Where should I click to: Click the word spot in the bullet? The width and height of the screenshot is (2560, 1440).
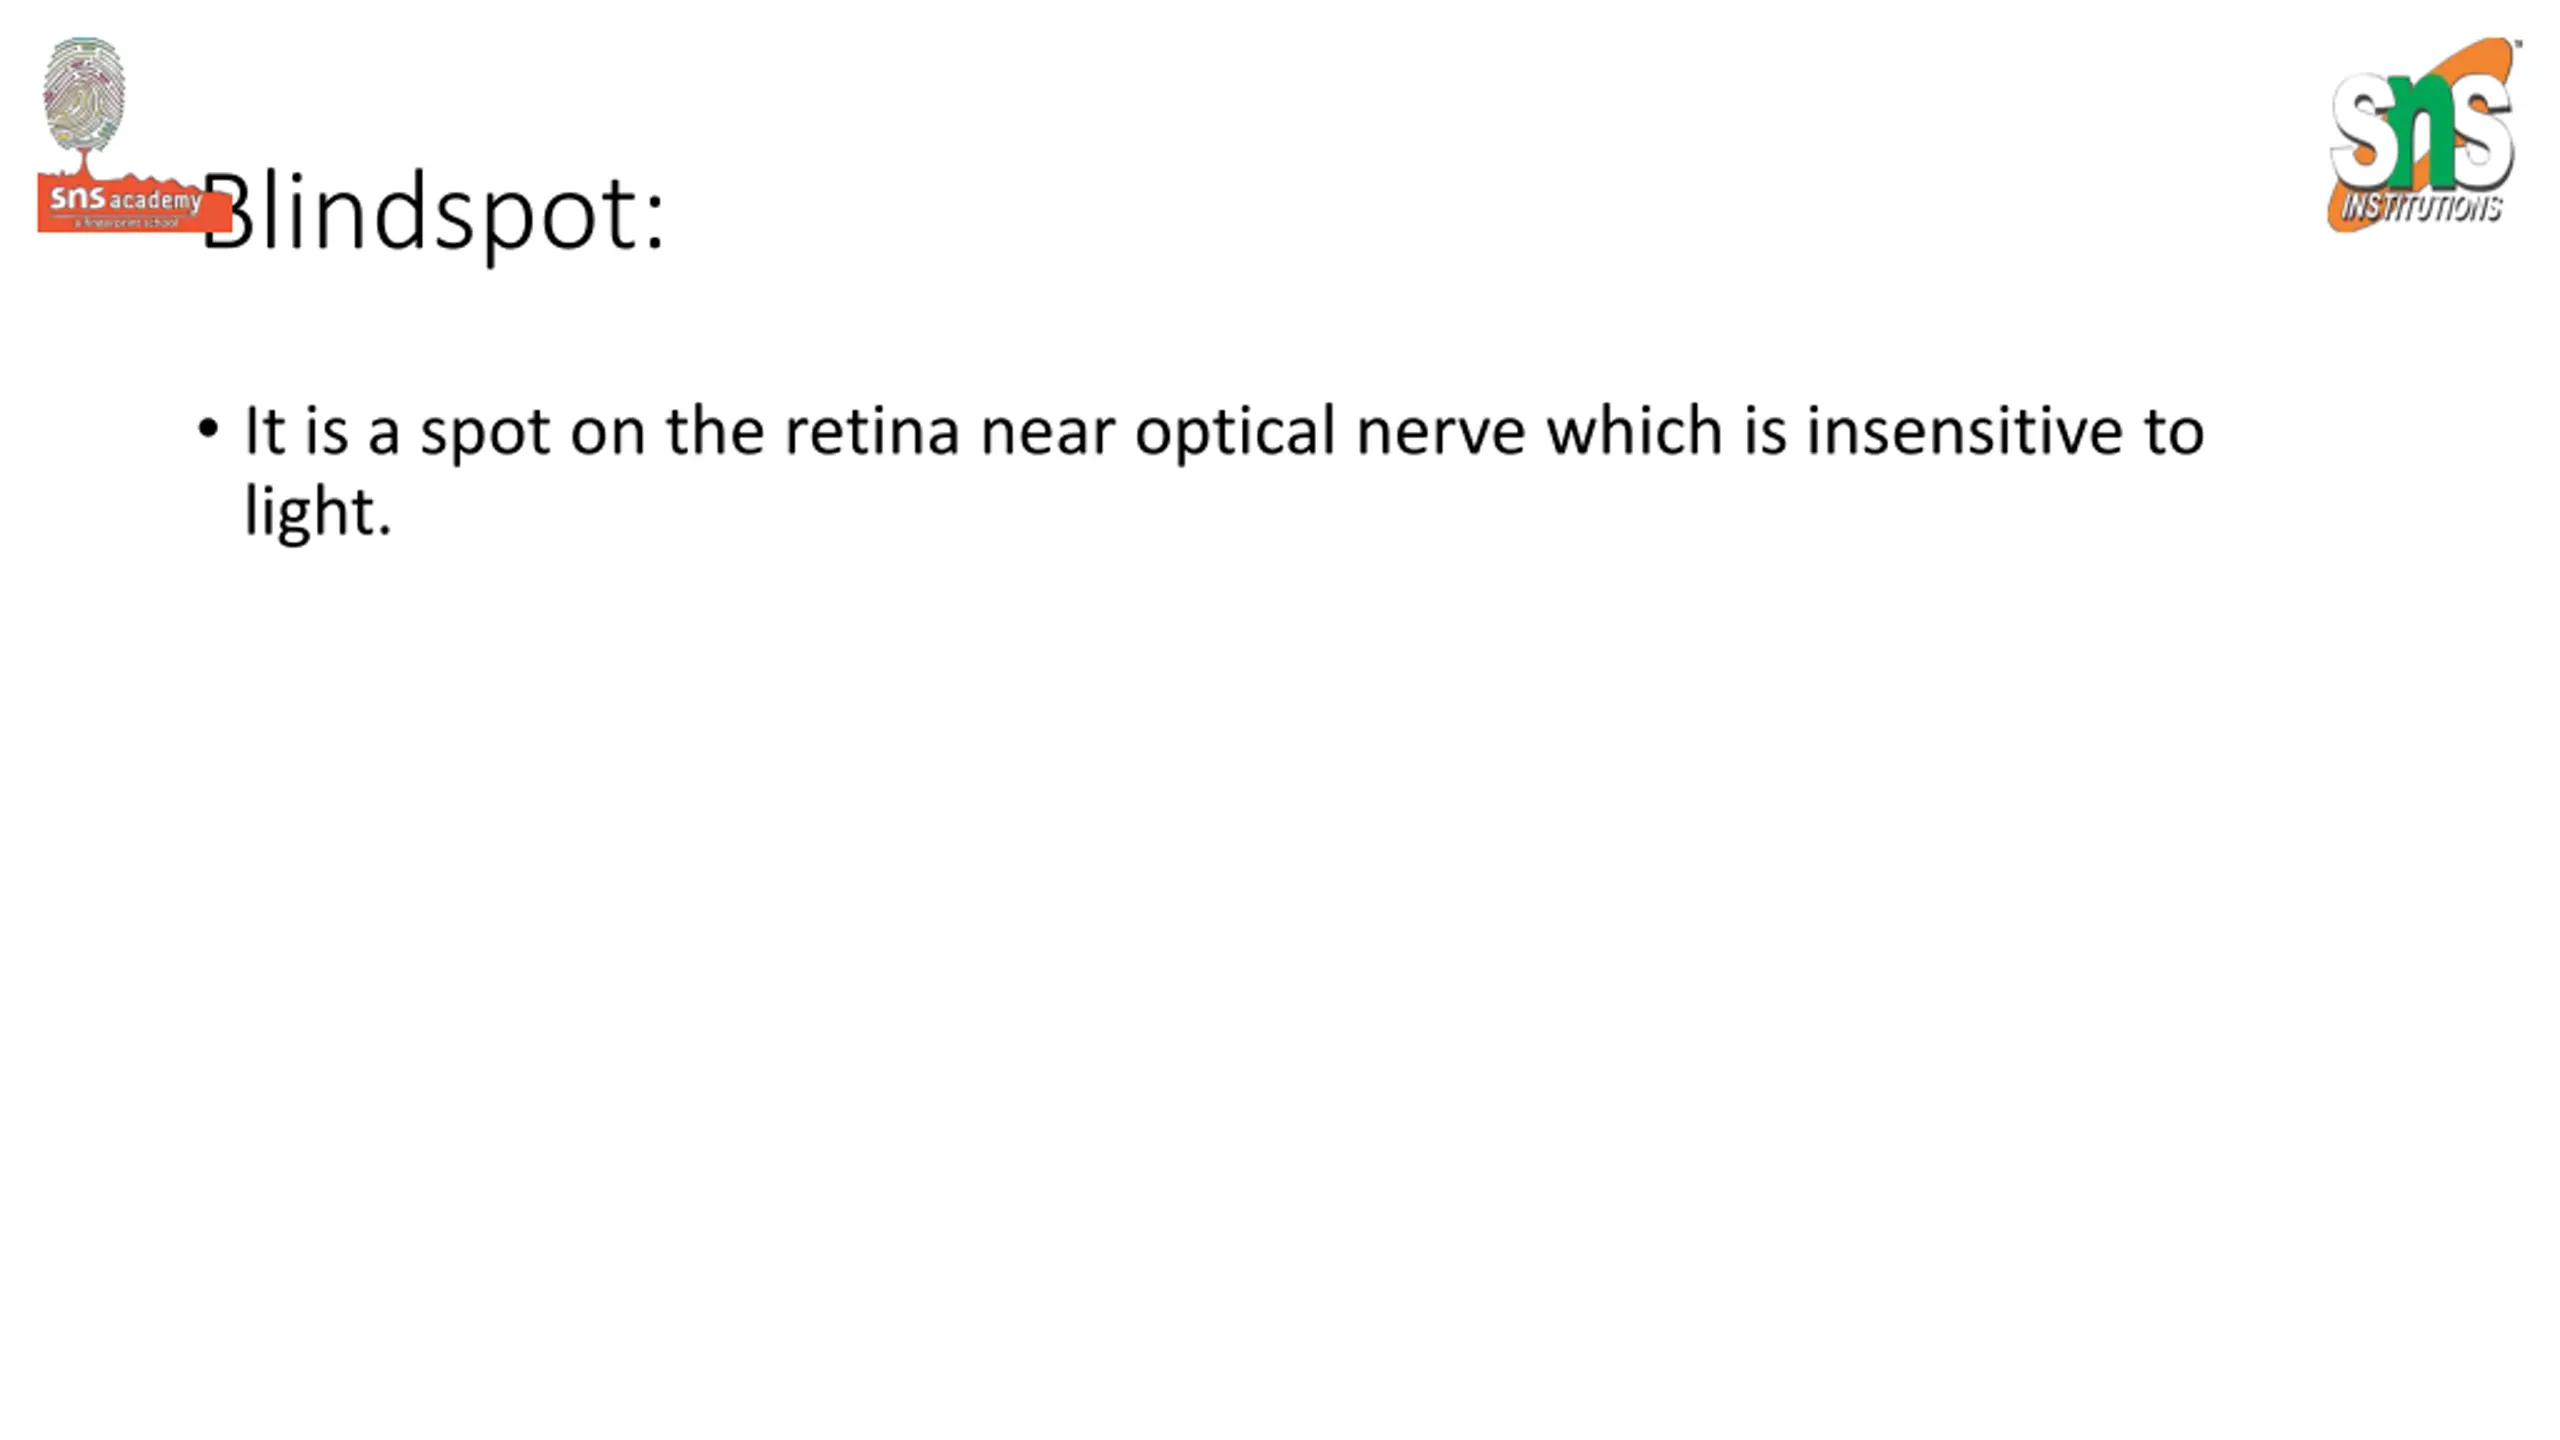pyautogui.click(x=485, y=436)
